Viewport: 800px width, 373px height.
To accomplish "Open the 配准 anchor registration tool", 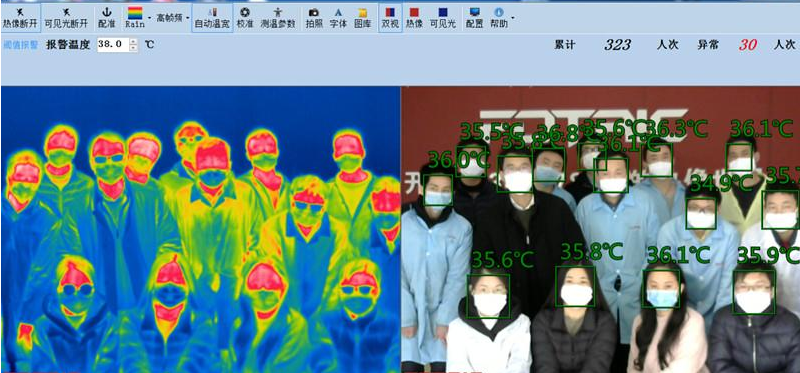I will [x=107, y=18].
